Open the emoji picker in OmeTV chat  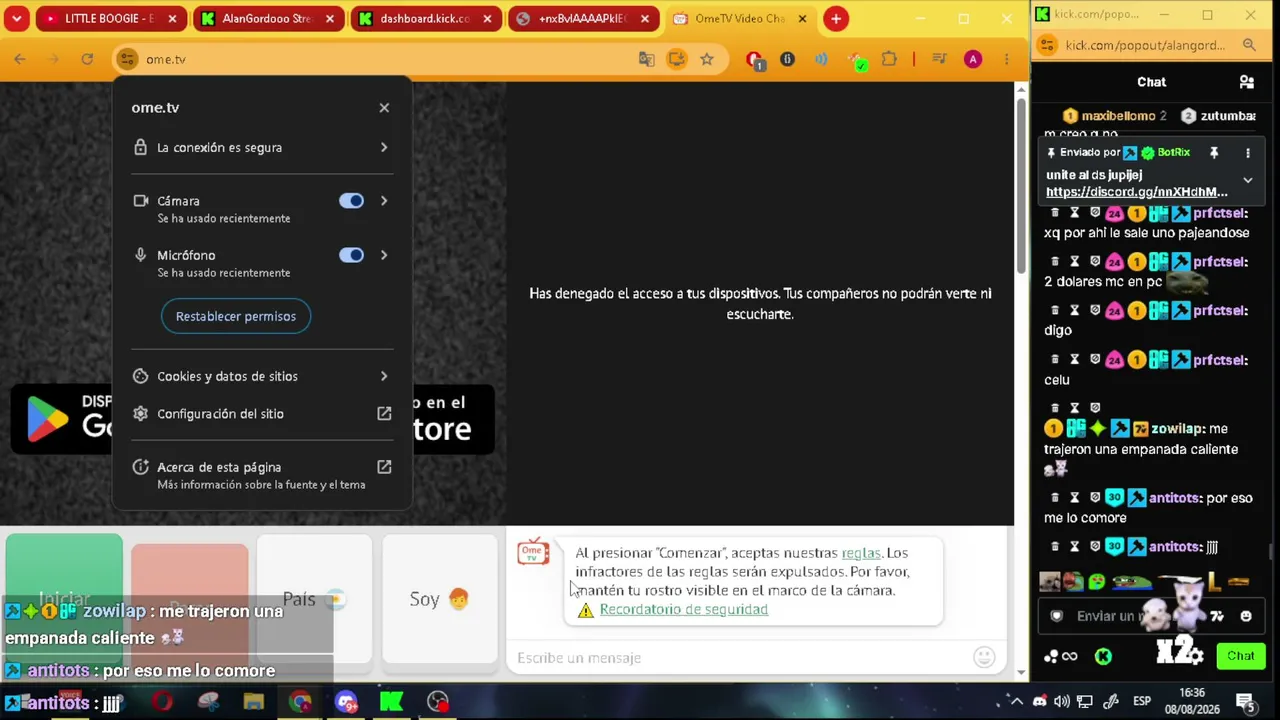(x=984, y=657)
